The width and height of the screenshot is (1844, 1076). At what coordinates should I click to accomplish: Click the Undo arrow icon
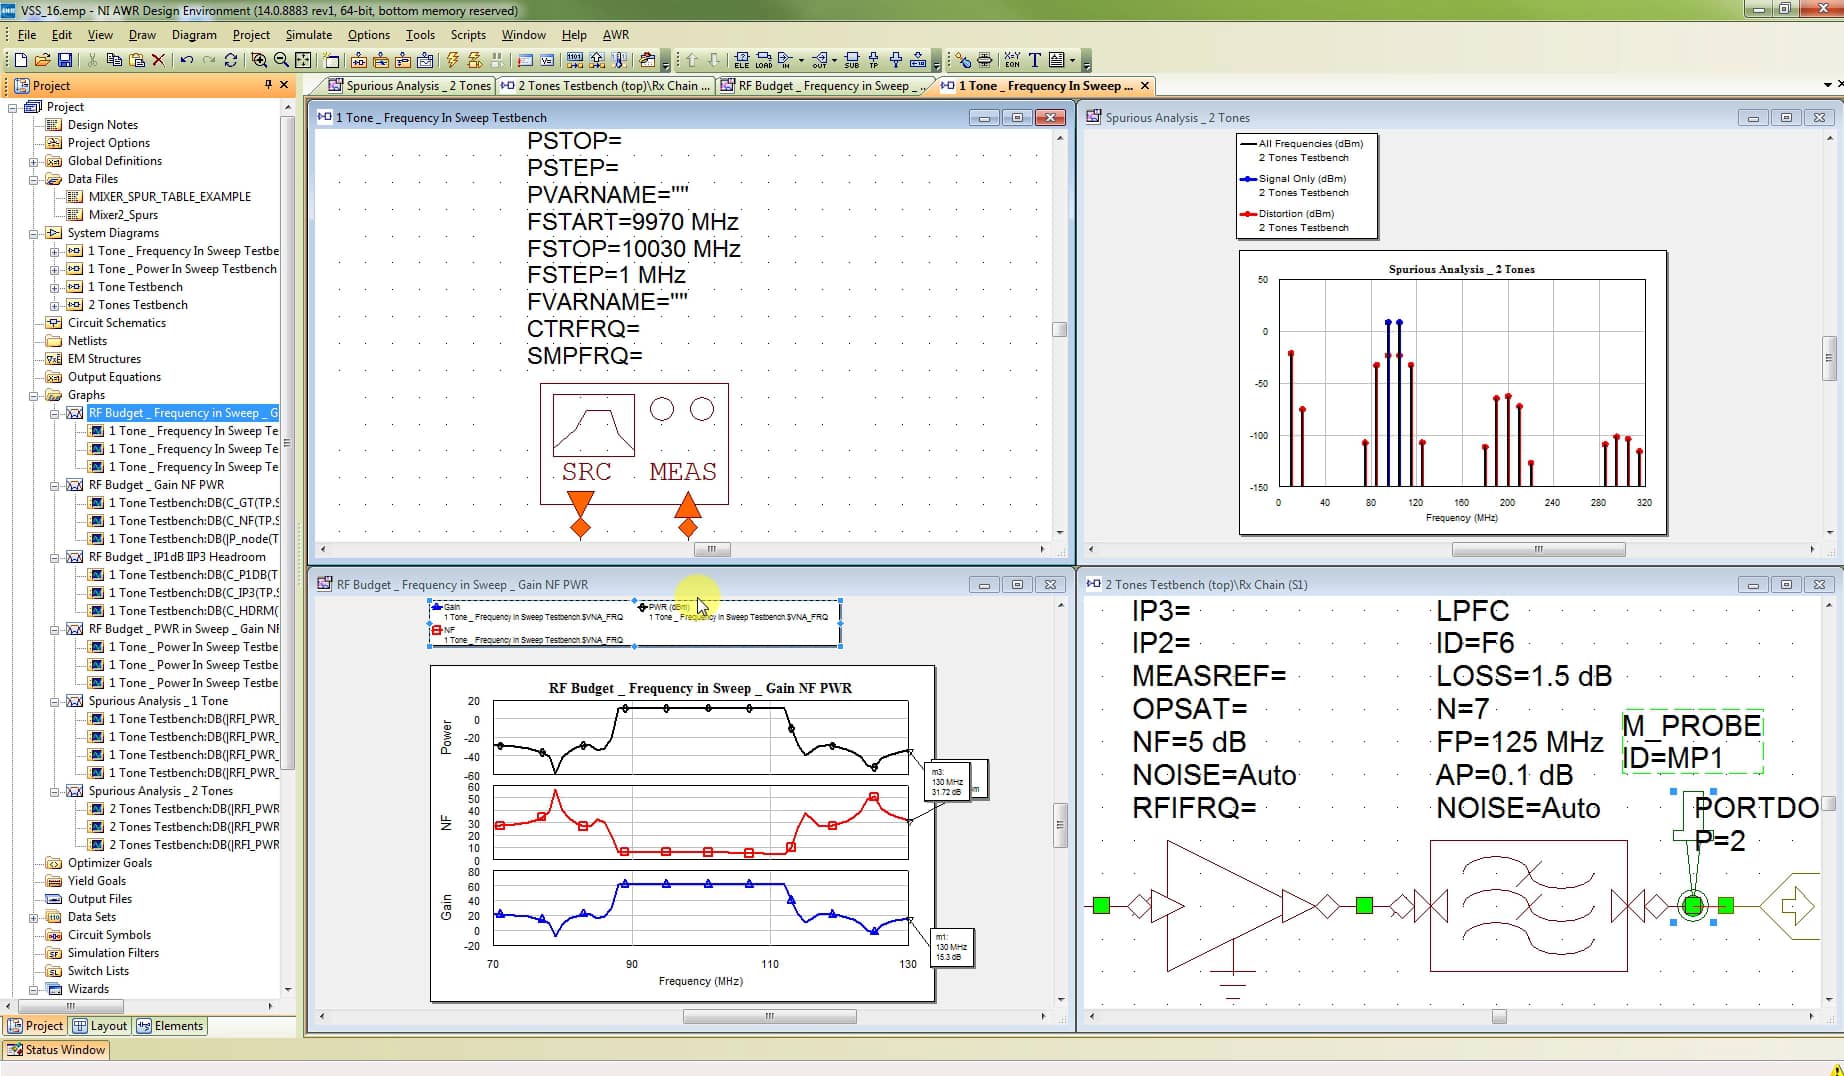click(186, 60)
